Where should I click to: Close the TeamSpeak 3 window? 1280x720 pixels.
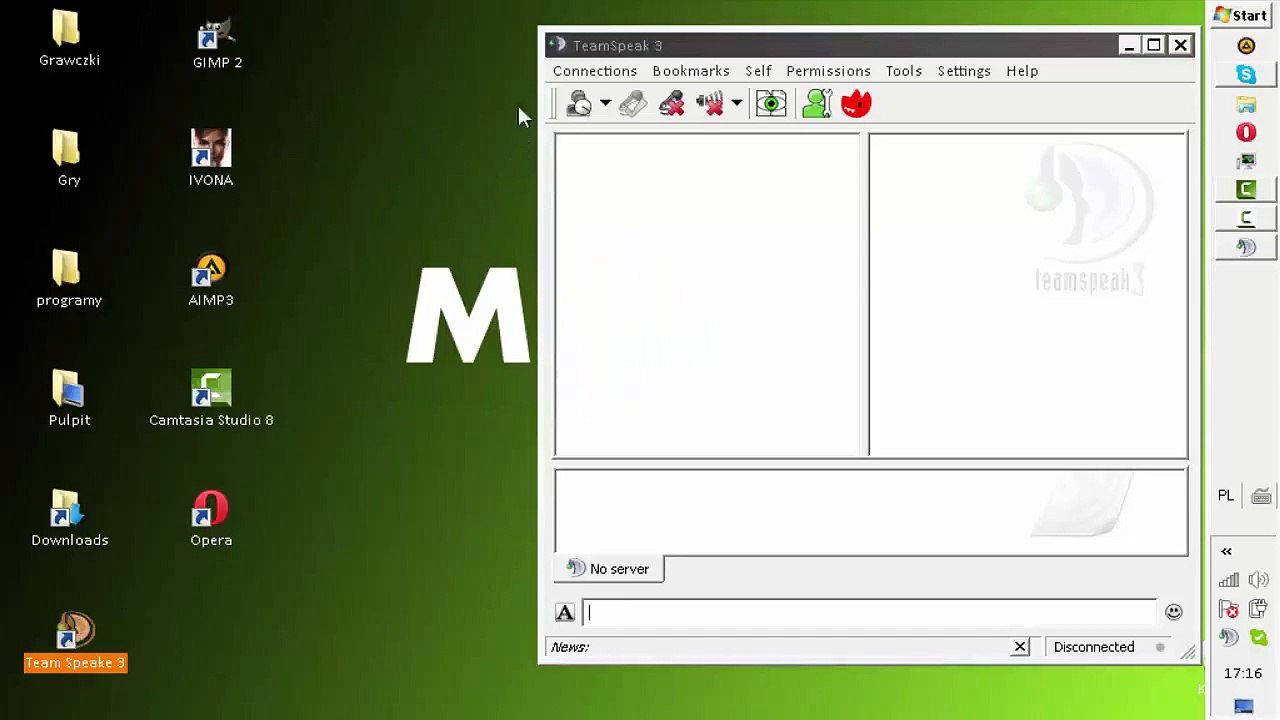[x=1180, y=45]
